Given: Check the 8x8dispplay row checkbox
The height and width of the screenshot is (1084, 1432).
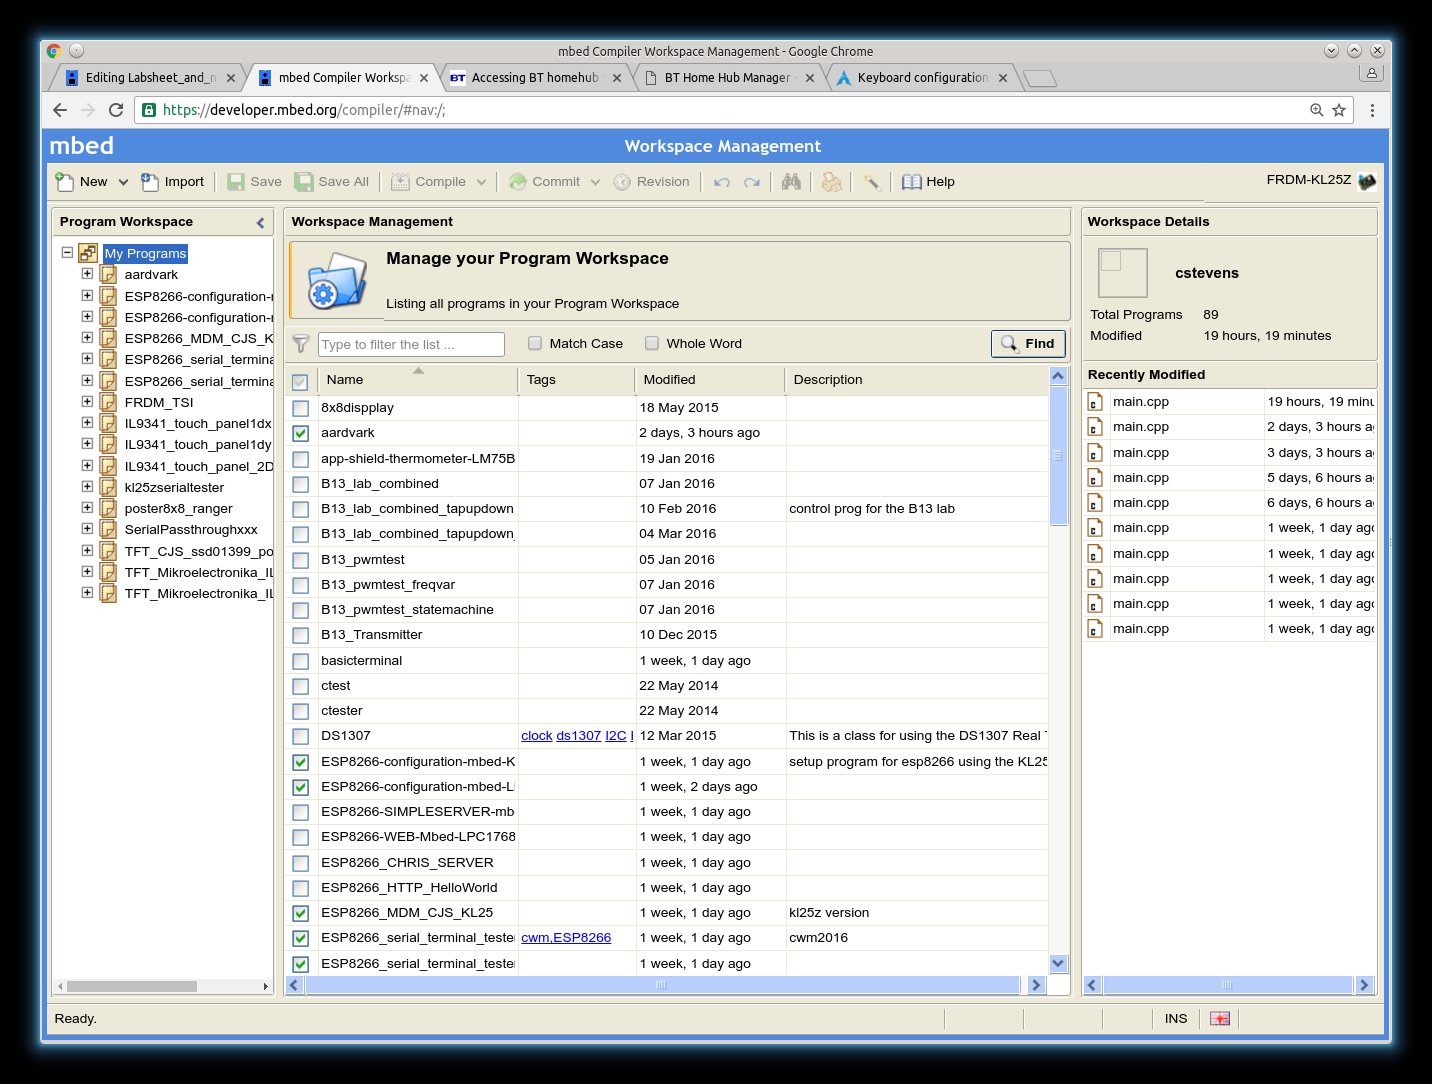Looking at the screenshot, I should coord(300,408).
